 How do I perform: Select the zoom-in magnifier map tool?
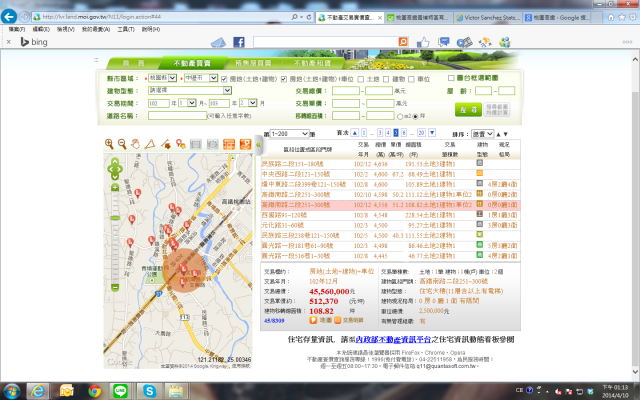[109, 144]
